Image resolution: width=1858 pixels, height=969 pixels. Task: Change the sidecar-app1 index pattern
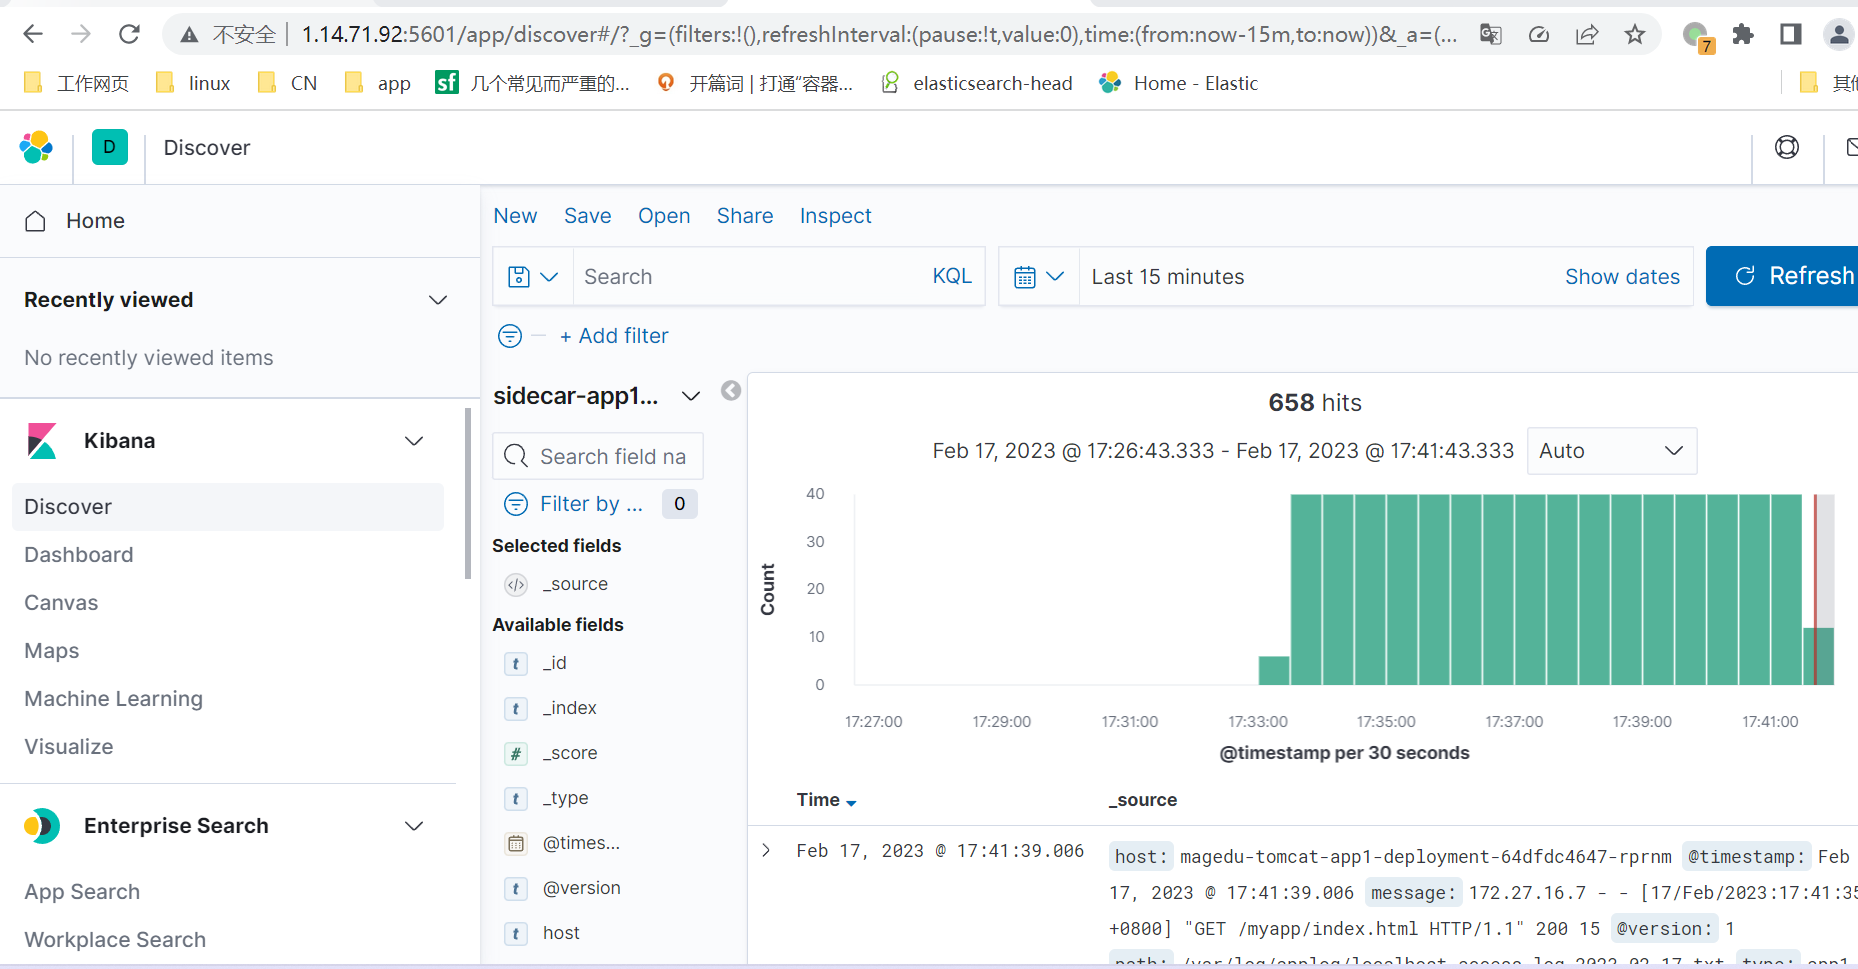click(x=597, y=396)
